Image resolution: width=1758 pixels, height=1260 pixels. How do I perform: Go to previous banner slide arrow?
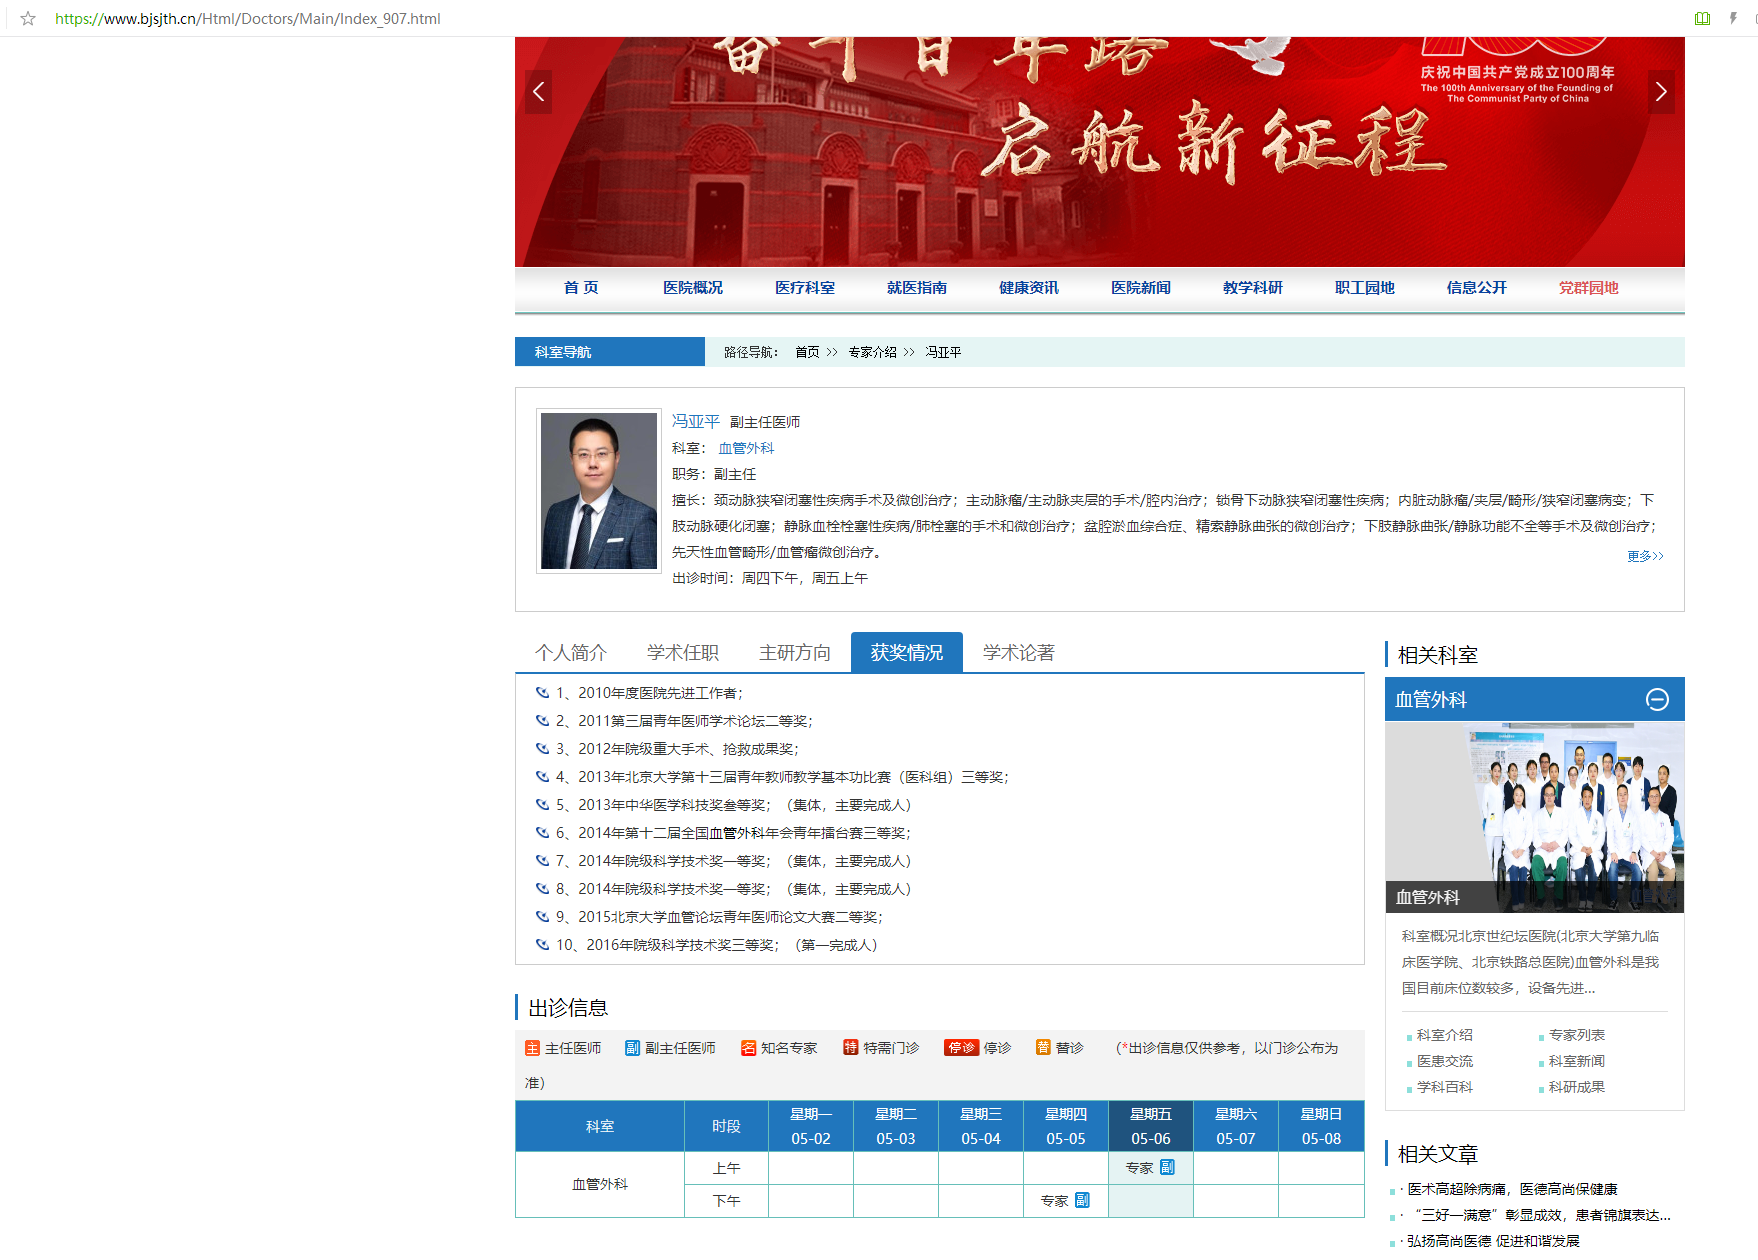539,92
